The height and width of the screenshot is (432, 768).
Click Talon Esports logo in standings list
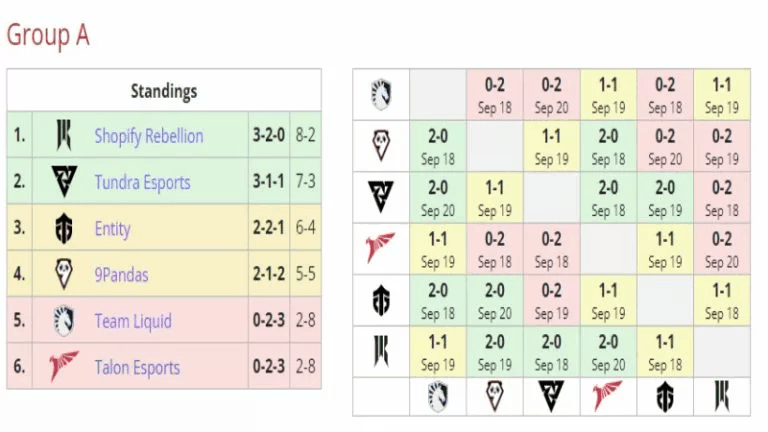[64, 367]
